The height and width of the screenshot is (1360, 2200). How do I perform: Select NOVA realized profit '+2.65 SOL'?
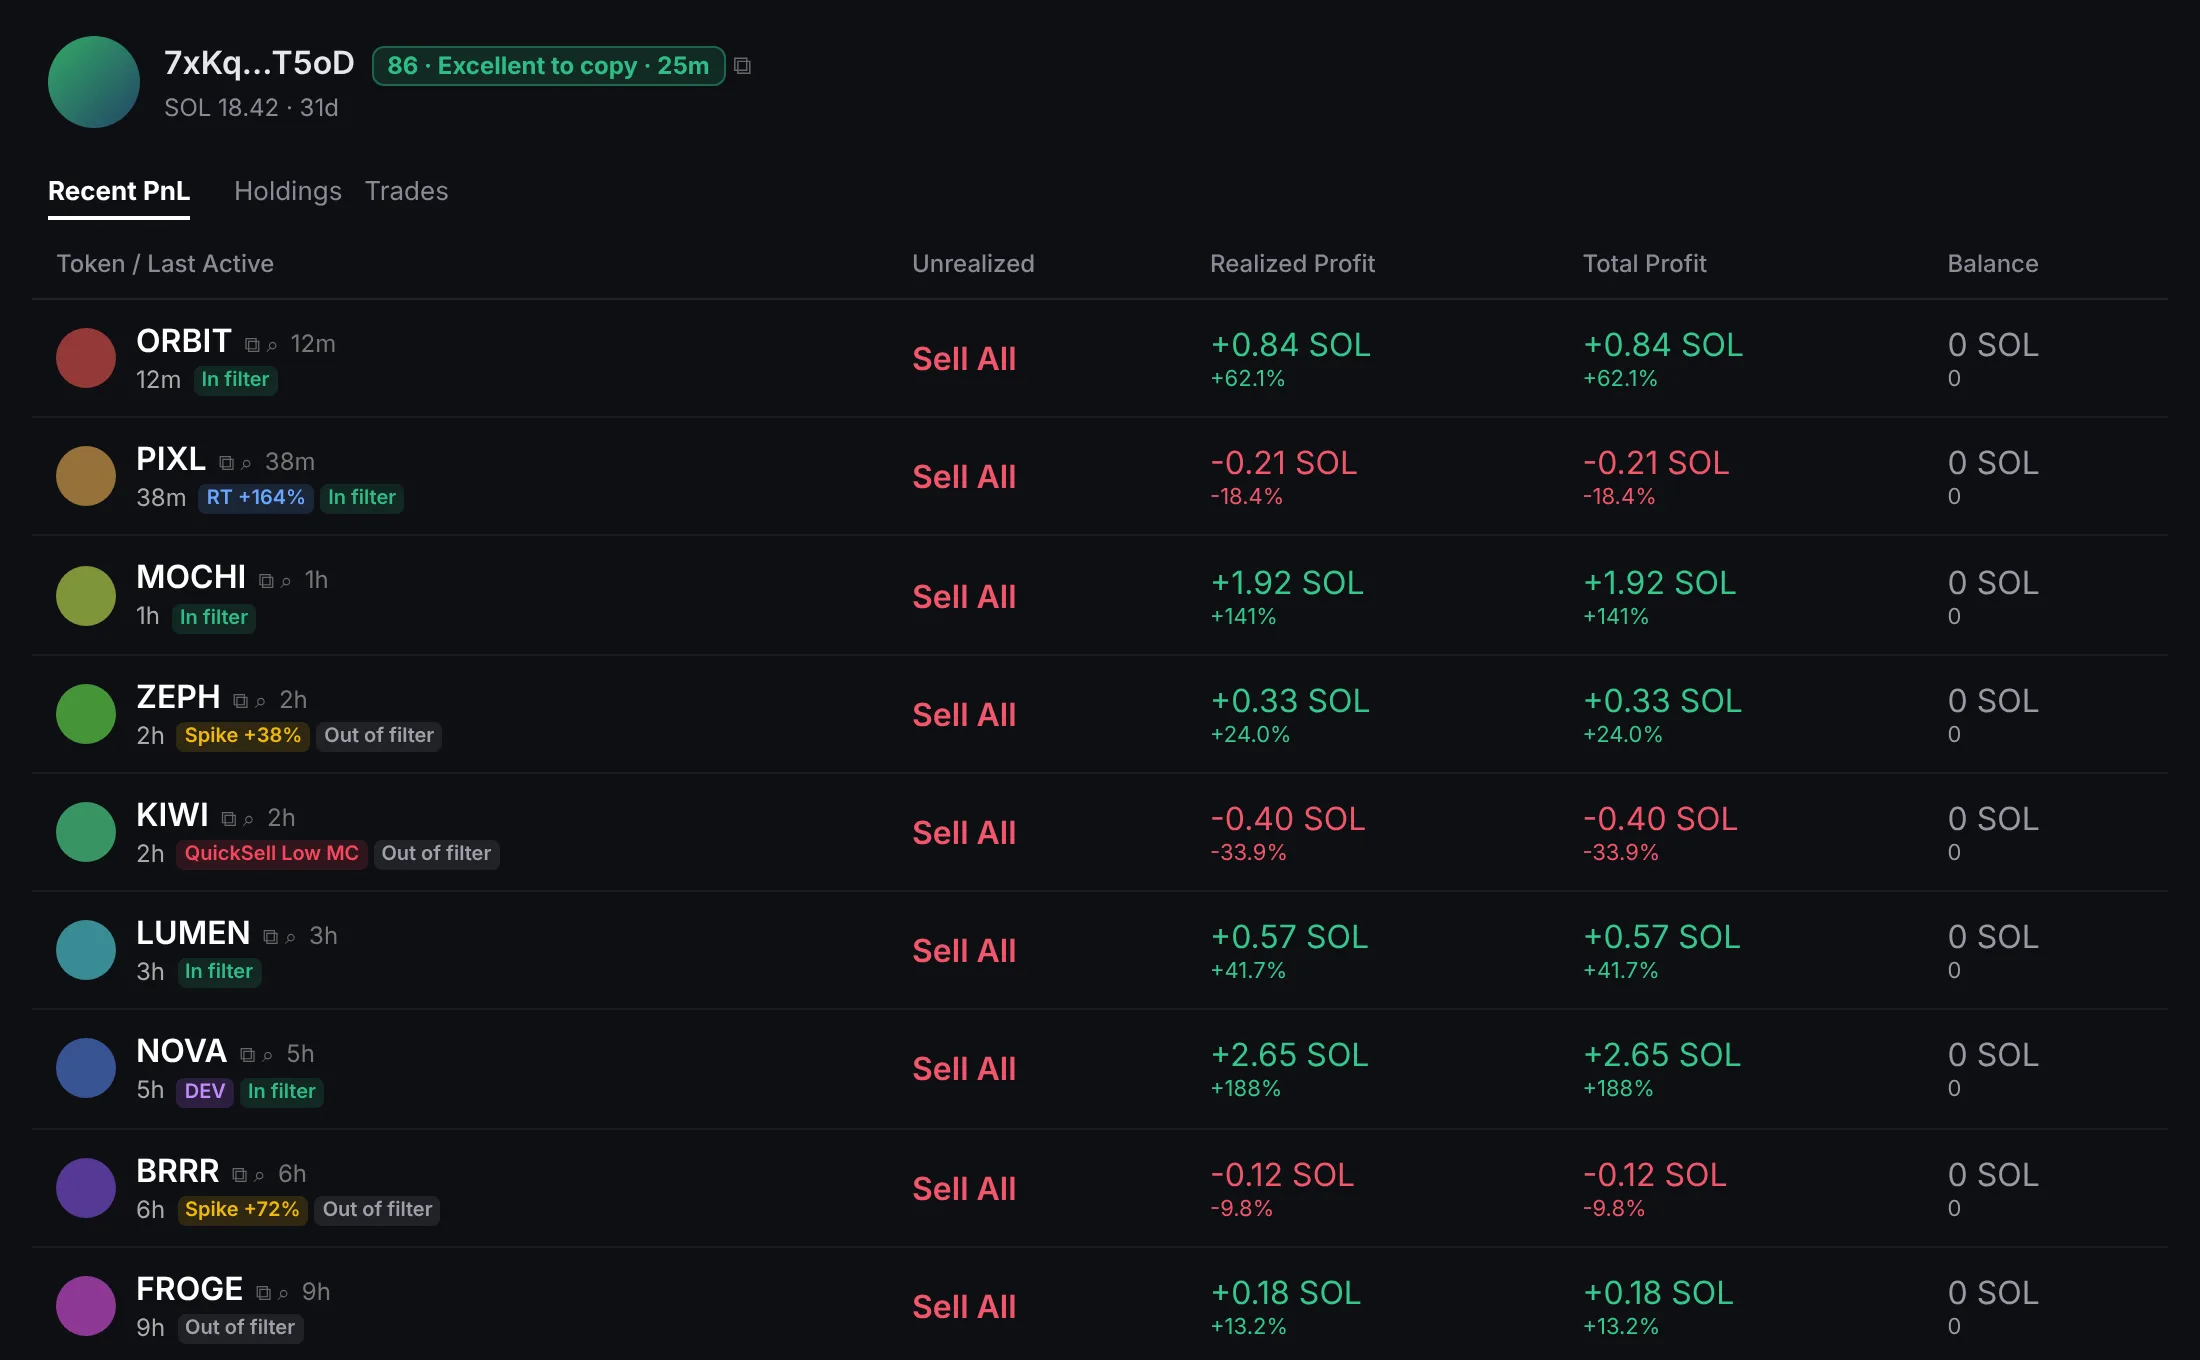[x=1289, y=1055]
